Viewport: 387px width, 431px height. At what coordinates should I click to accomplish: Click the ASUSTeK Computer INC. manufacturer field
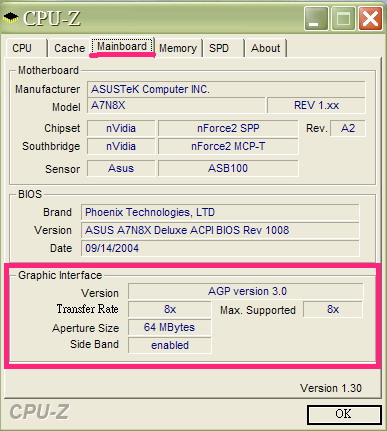pyautogui.click(x=226, y=89)
